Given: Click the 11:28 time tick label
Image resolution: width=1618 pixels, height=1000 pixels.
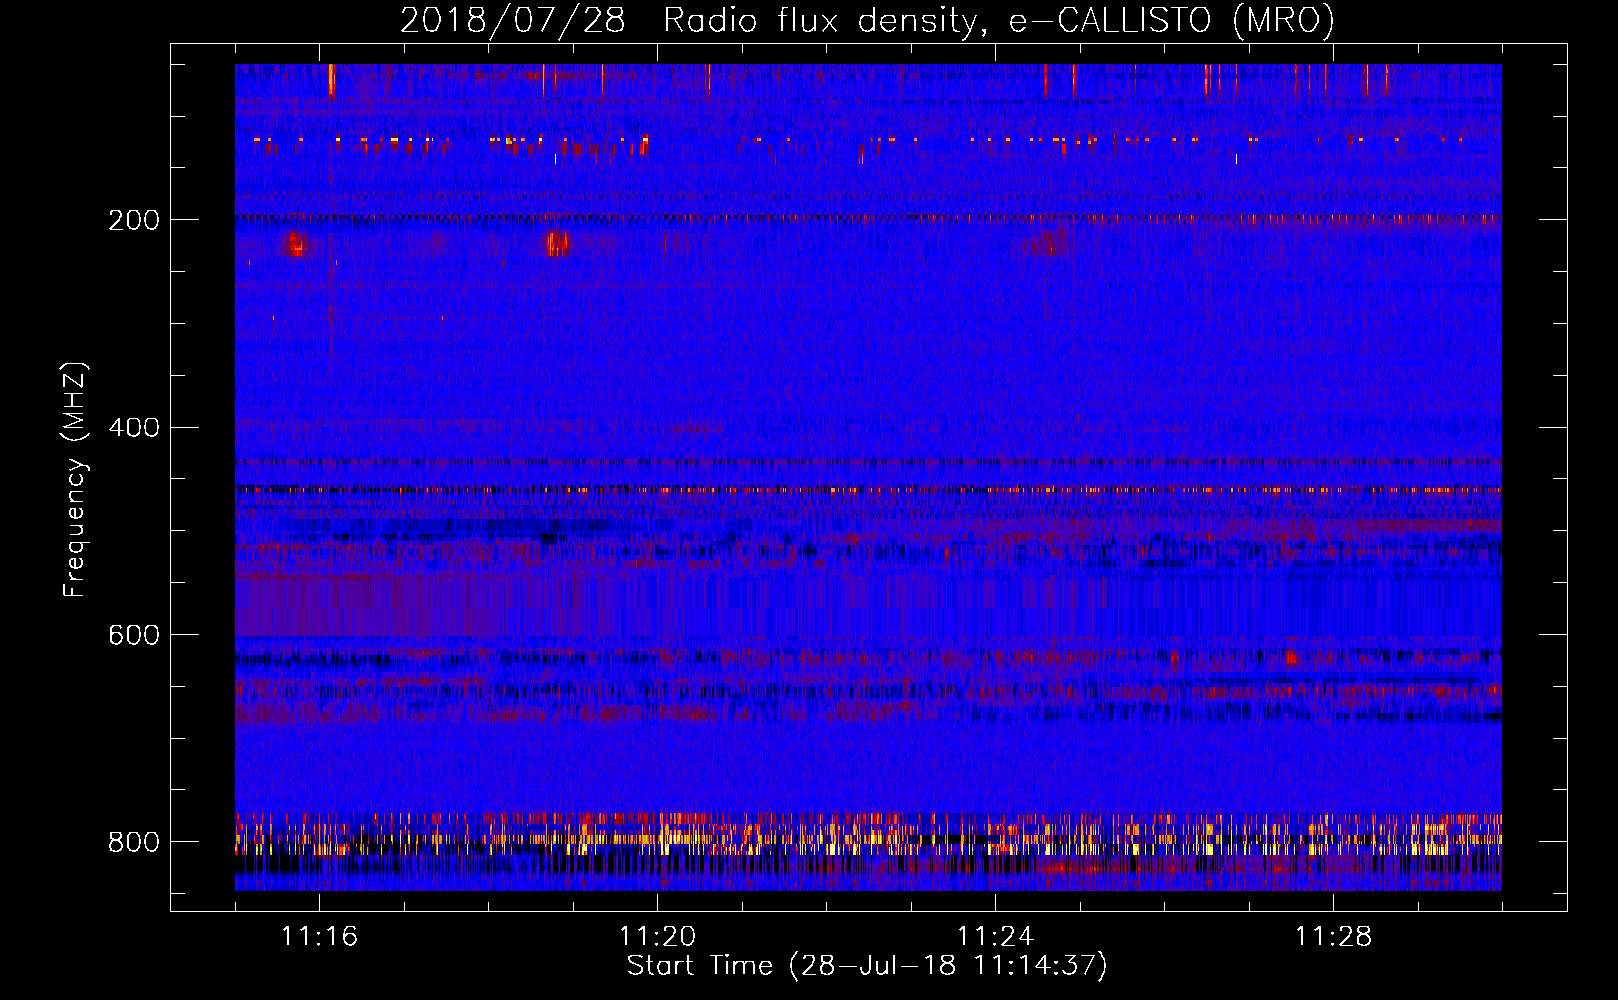Looking at the screenshot, I should (1334, 937).
